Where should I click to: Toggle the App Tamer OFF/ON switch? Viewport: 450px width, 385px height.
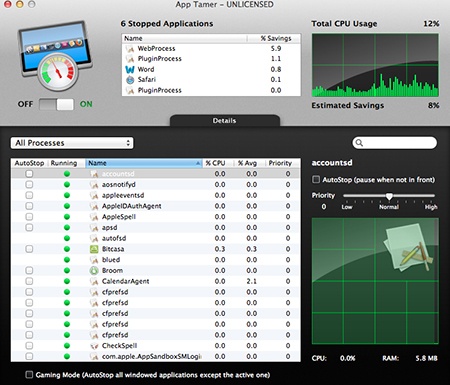coord(56,104)
